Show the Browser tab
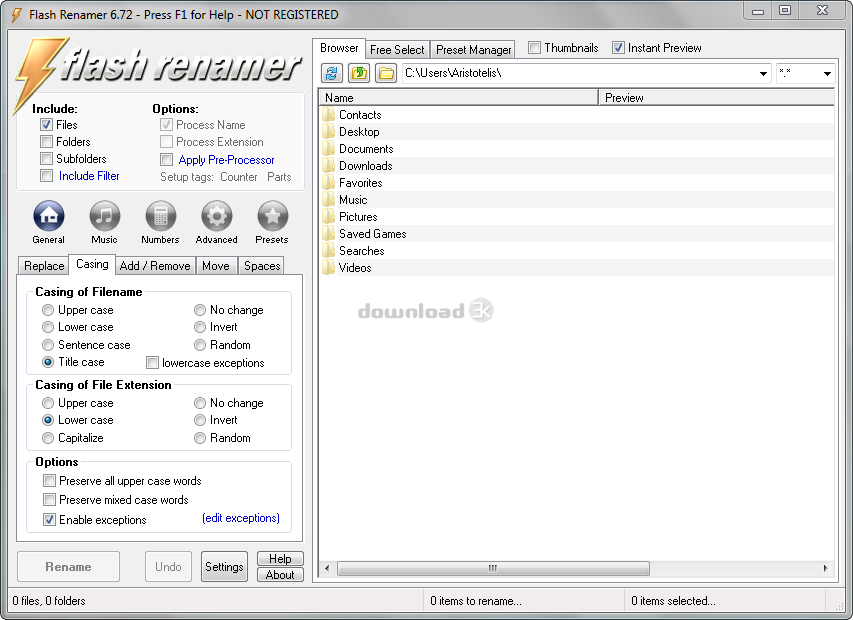The height and width of the screenshot is (620, 853). tap(339, 48)
